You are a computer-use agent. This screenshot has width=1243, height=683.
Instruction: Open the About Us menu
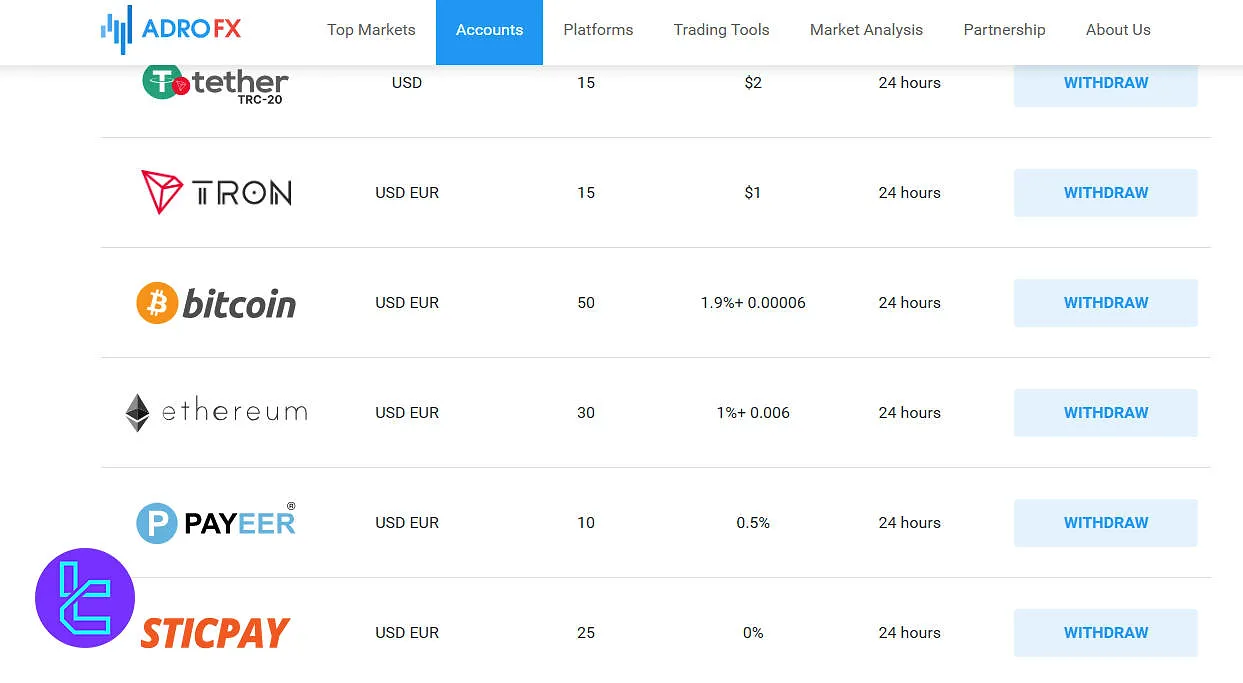click(x=1118, y=30)
